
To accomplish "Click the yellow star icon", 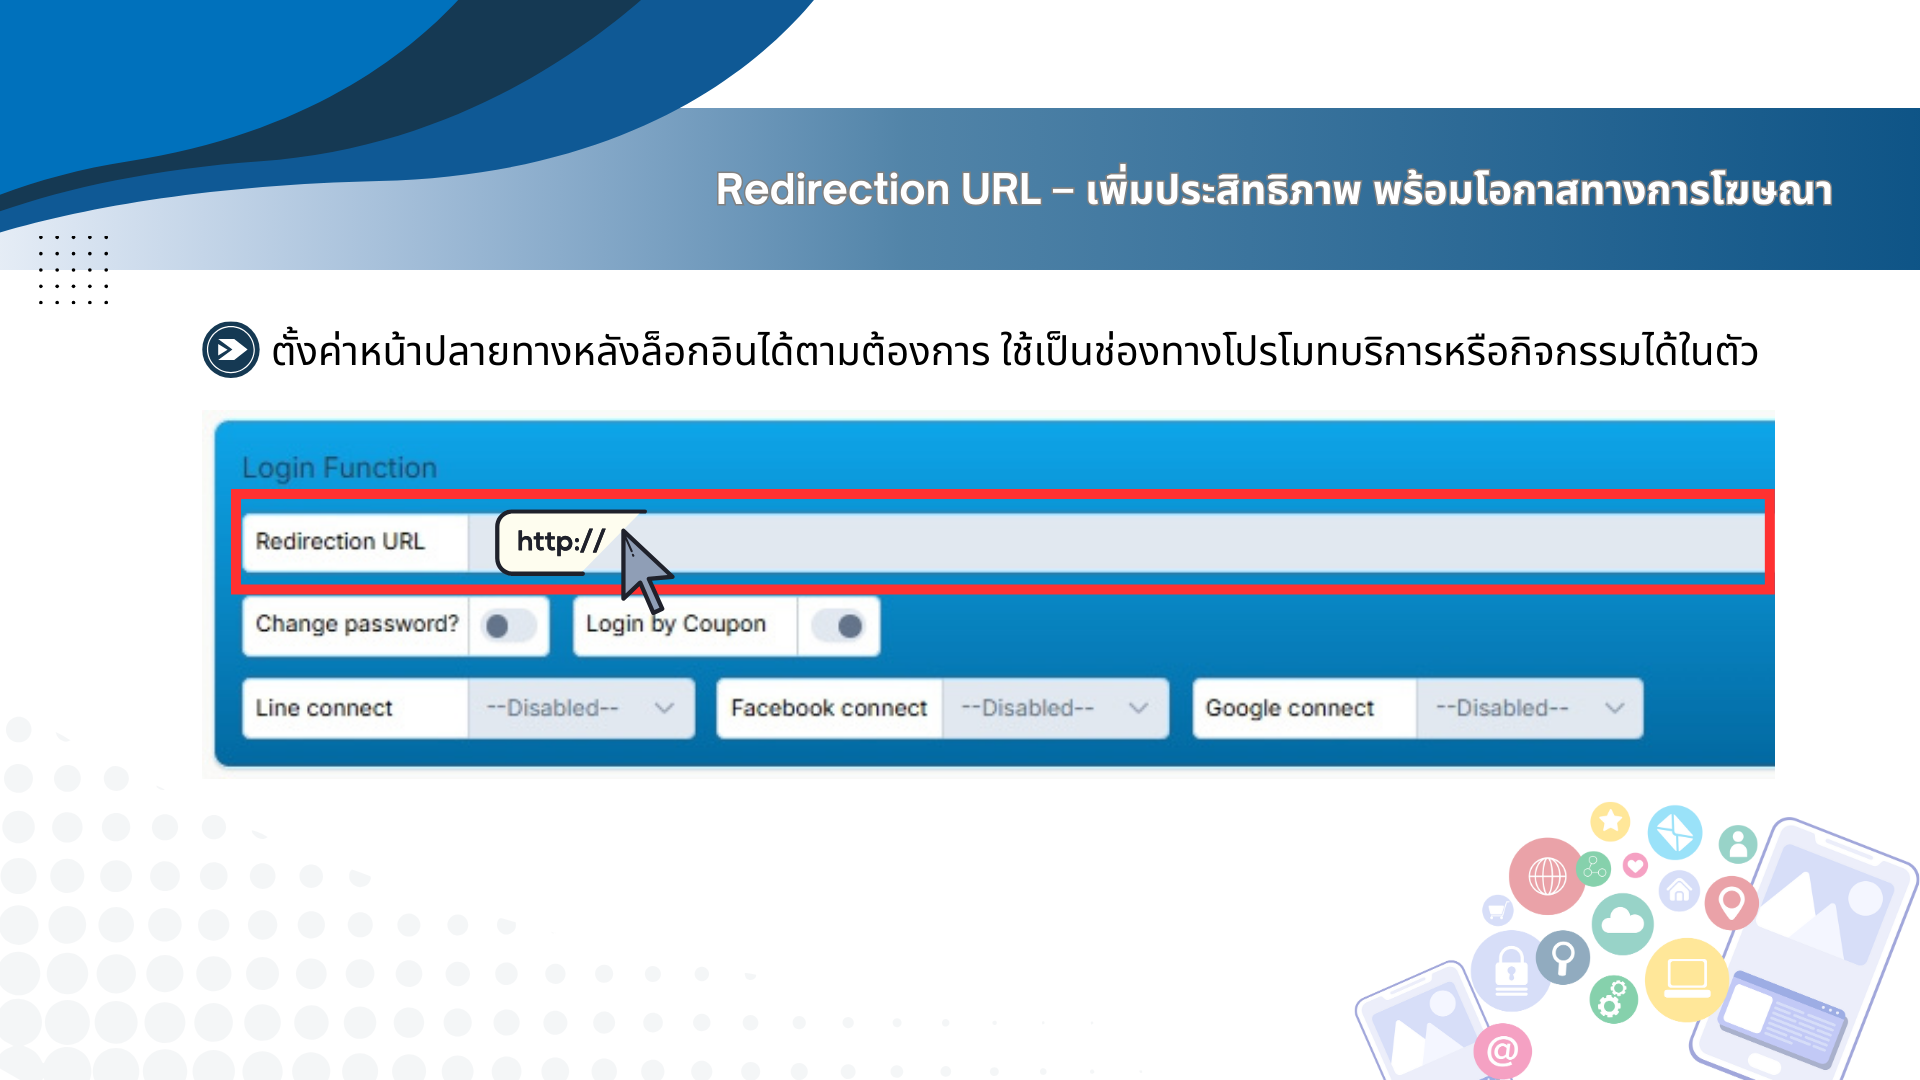I will (1610, 822).
